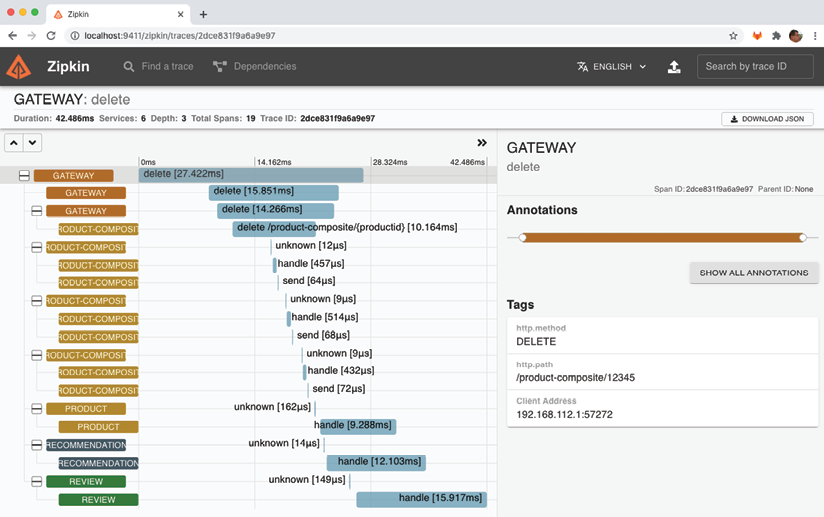Select delete /product-composite/{productid} span
The image size is (824, 517).
click(x=274, y=229)
